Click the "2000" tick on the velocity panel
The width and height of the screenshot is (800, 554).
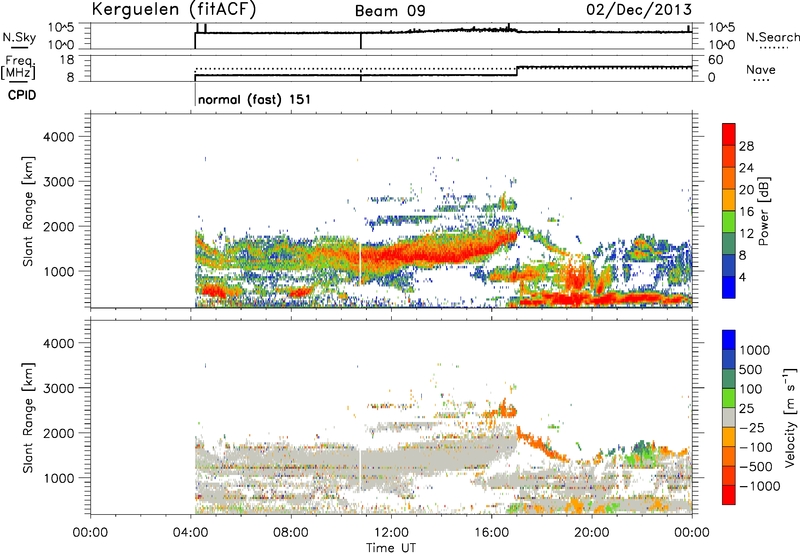tap(59, 433)
